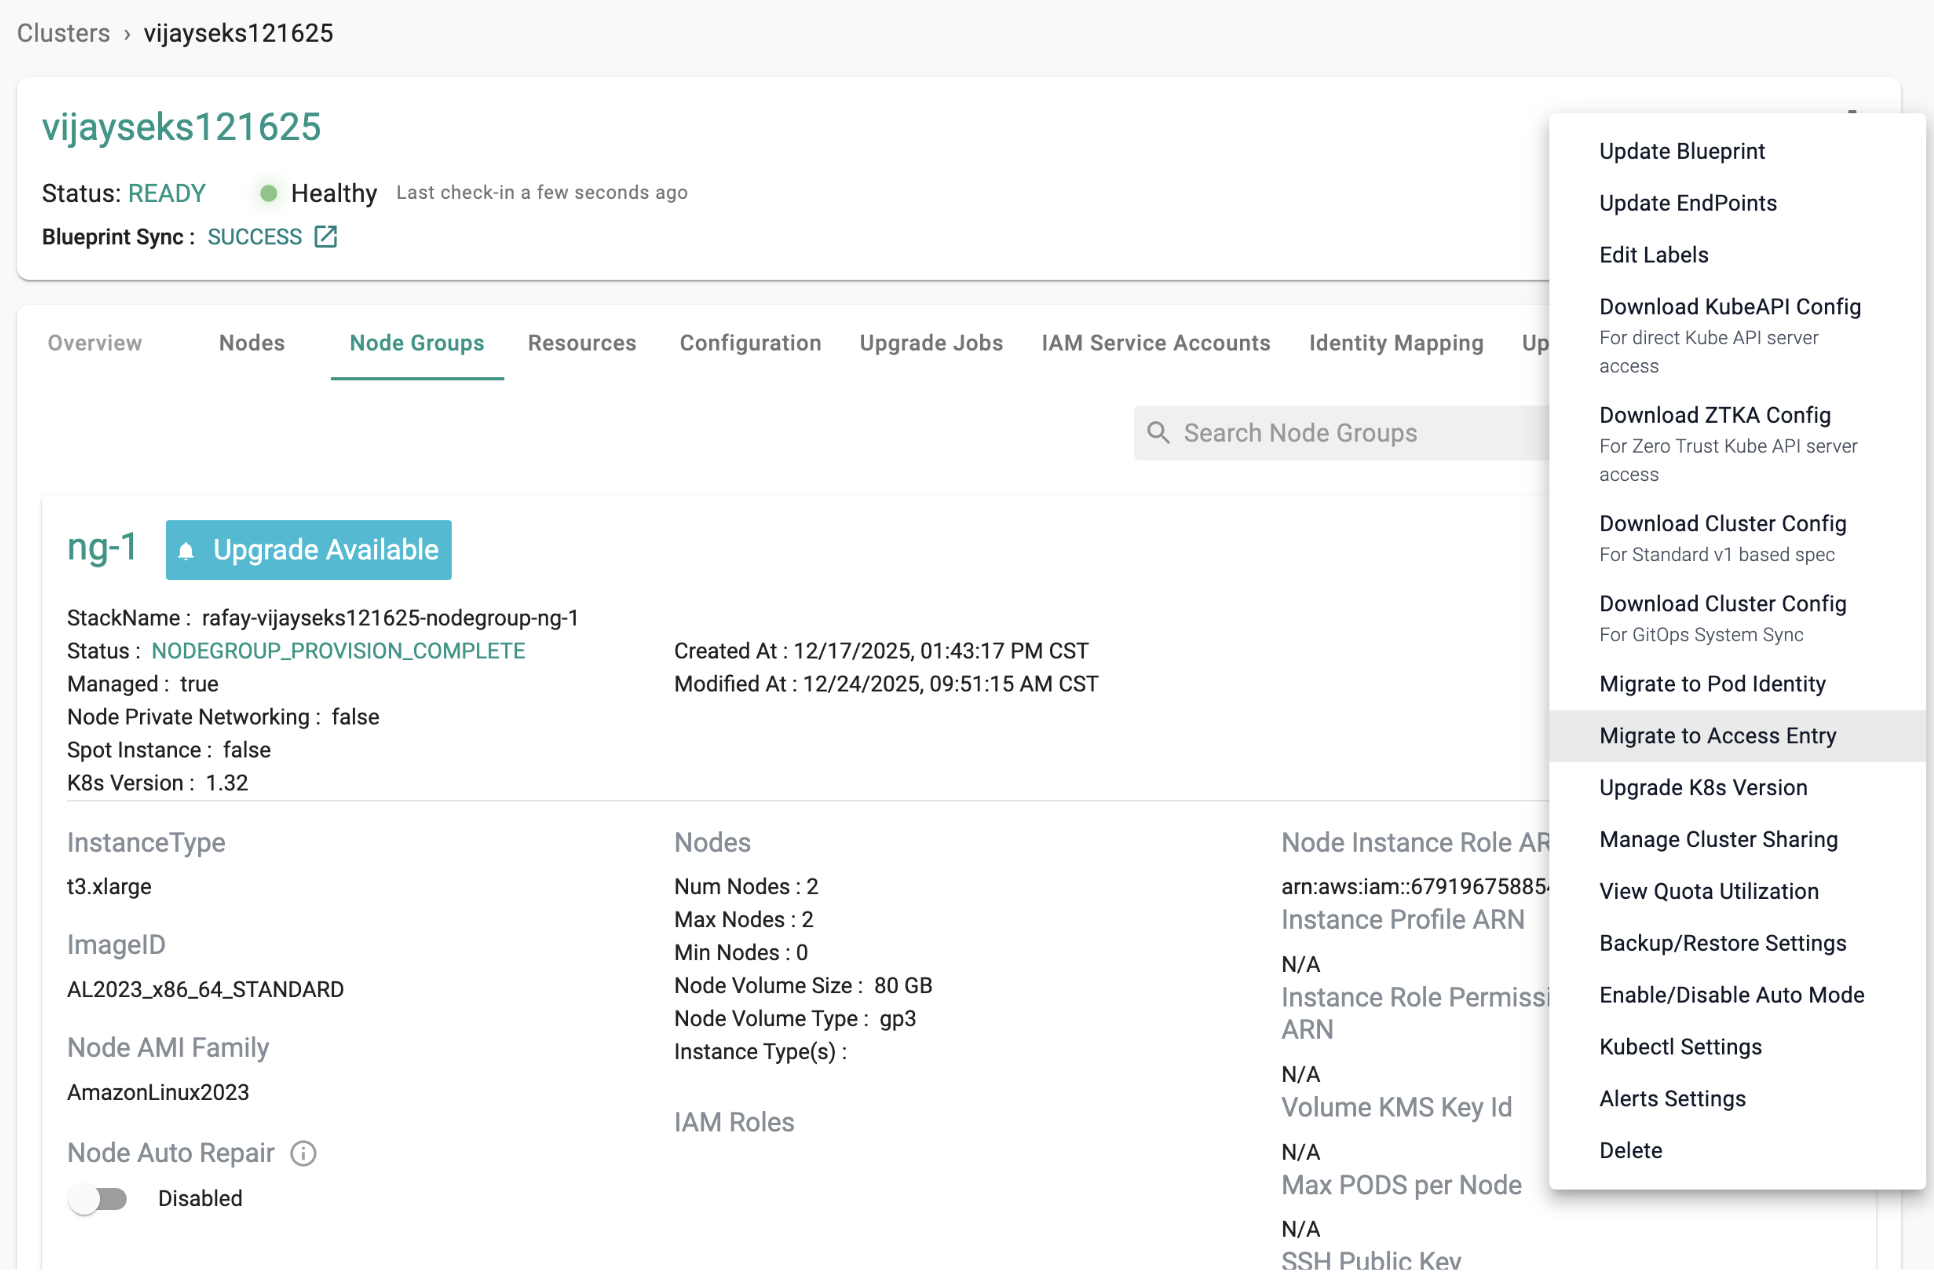Switch to the Nodes tab

(x=252, y=343)
